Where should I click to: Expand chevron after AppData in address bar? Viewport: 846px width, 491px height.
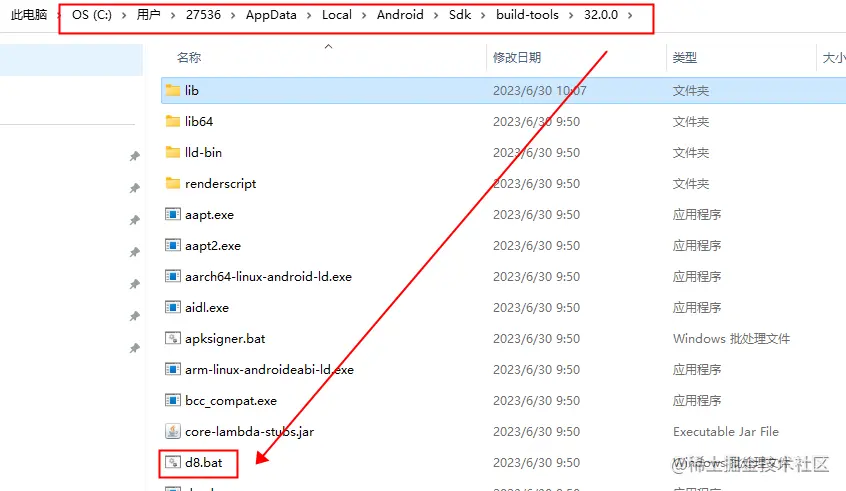(309, 15)
